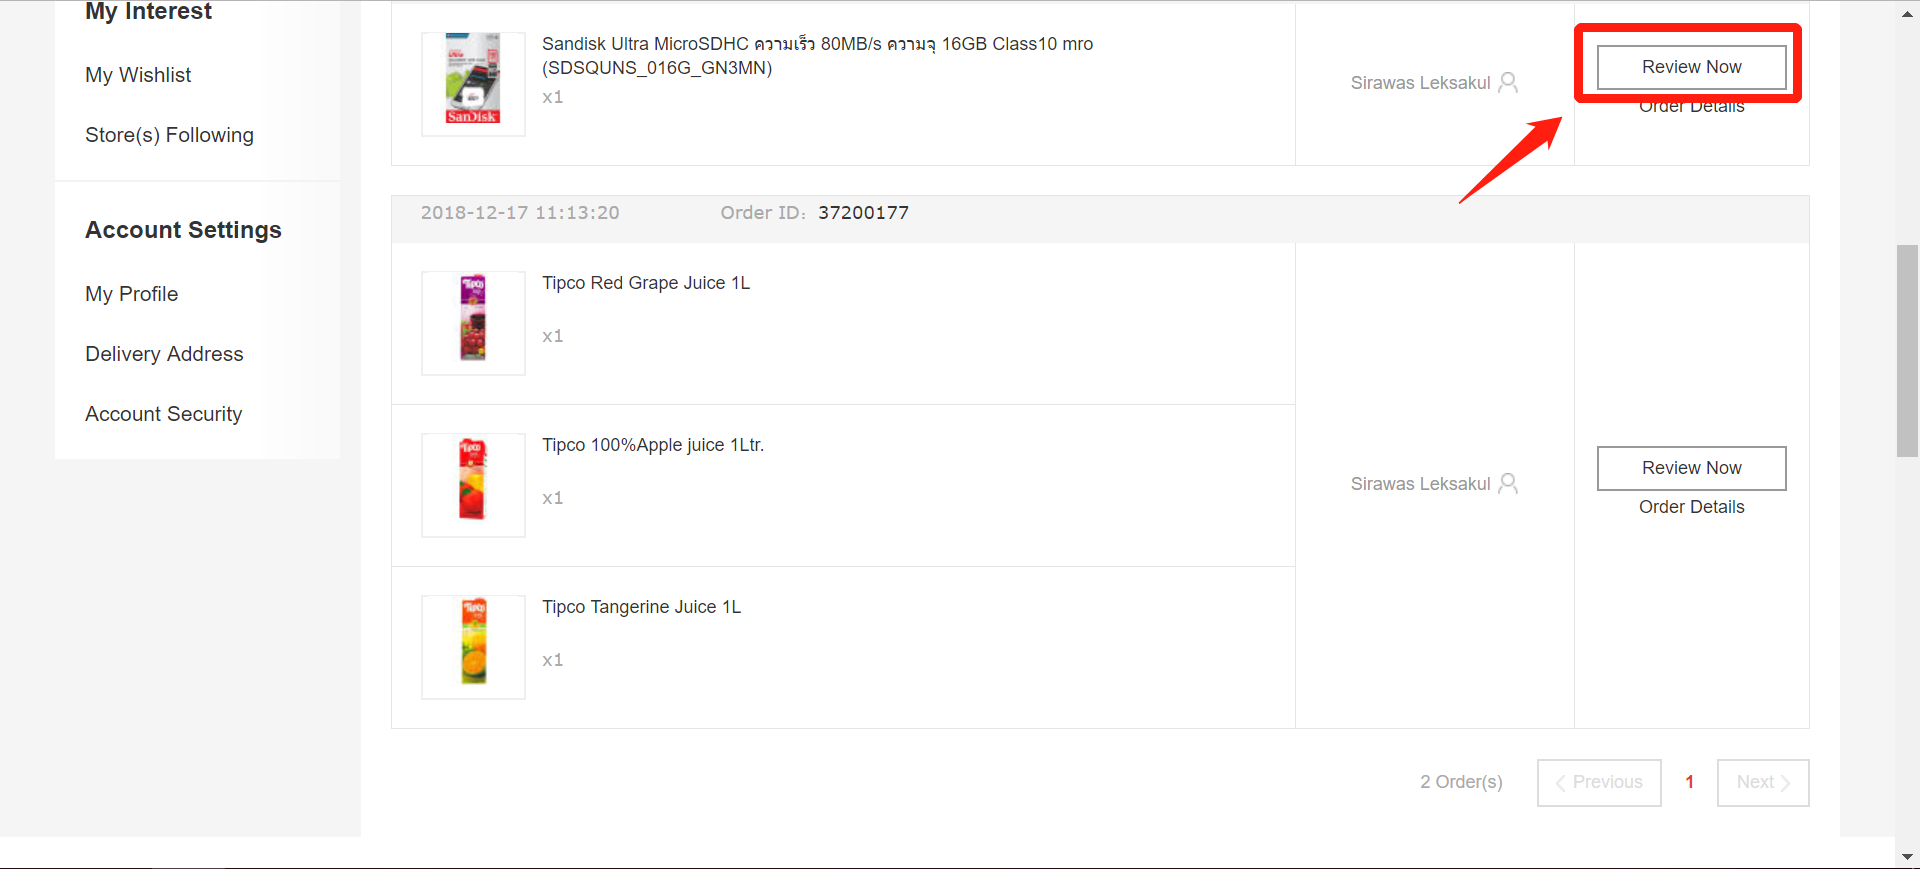The height and width of the screenshot is (869, 1920).
Task: Click the order date 2018-12-17 11:13:20
Action: tap(520, 213)
